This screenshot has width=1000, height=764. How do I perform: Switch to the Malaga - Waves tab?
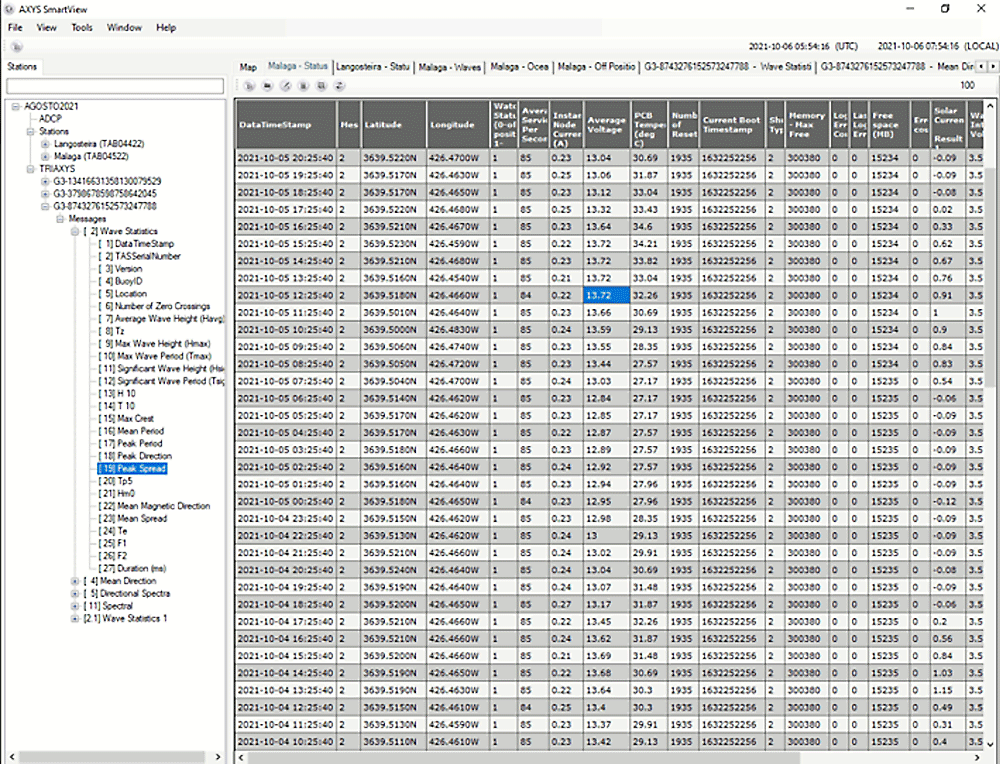pyautogui.click(x=450, y=67)
